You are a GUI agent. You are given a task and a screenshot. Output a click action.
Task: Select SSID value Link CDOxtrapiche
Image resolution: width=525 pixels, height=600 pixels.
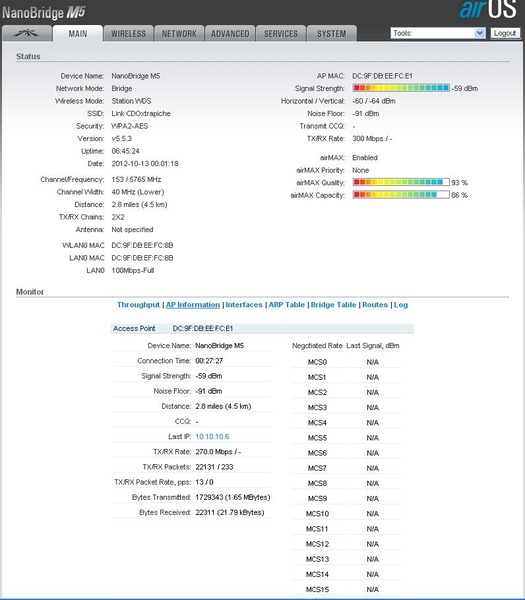141,114
